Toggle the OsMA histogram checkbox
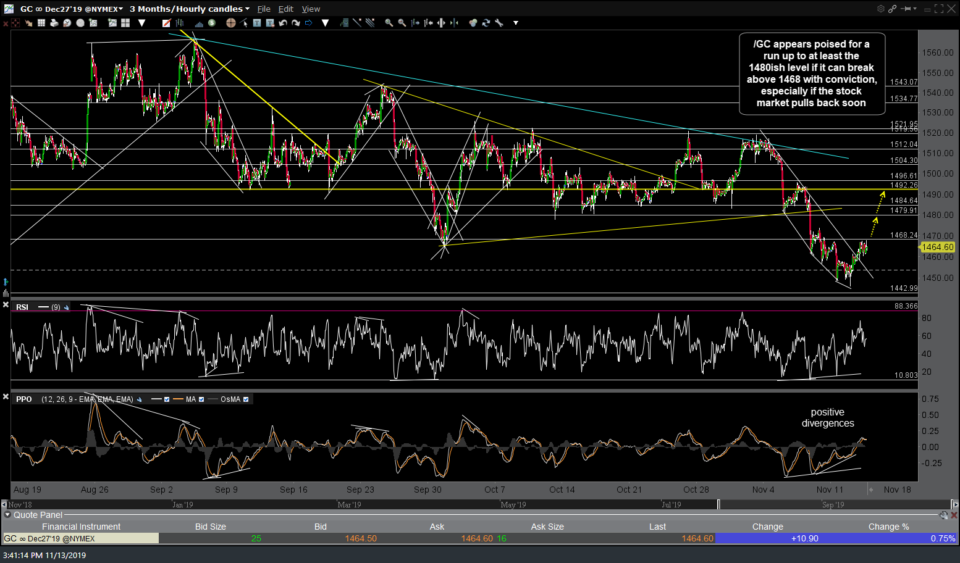The height and width of the screenshot is (563, 960). click(248, 399)
